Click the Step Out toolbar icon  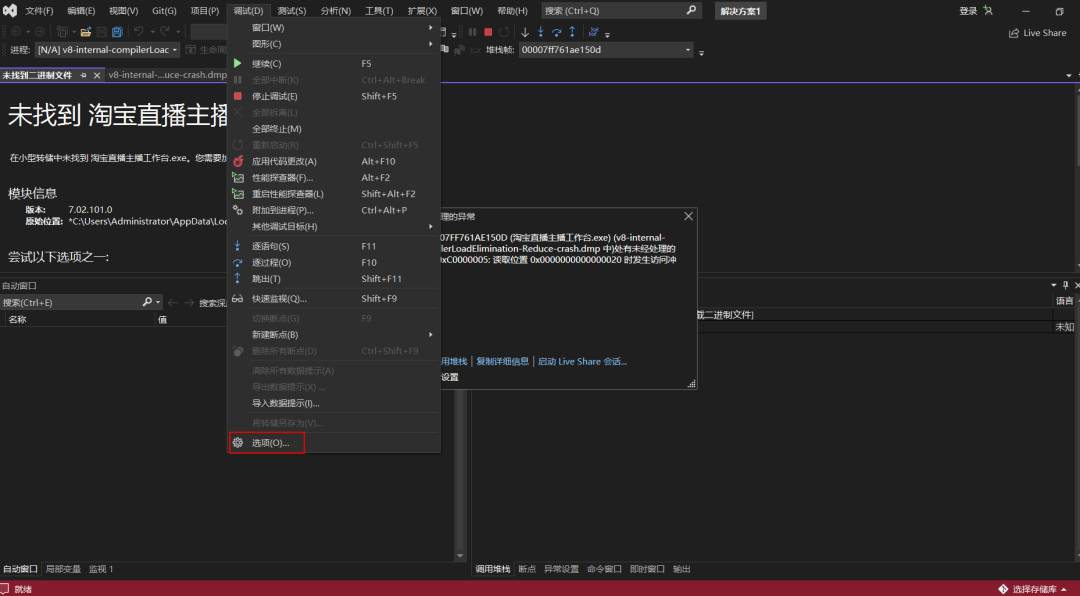(x=572, y=32)
